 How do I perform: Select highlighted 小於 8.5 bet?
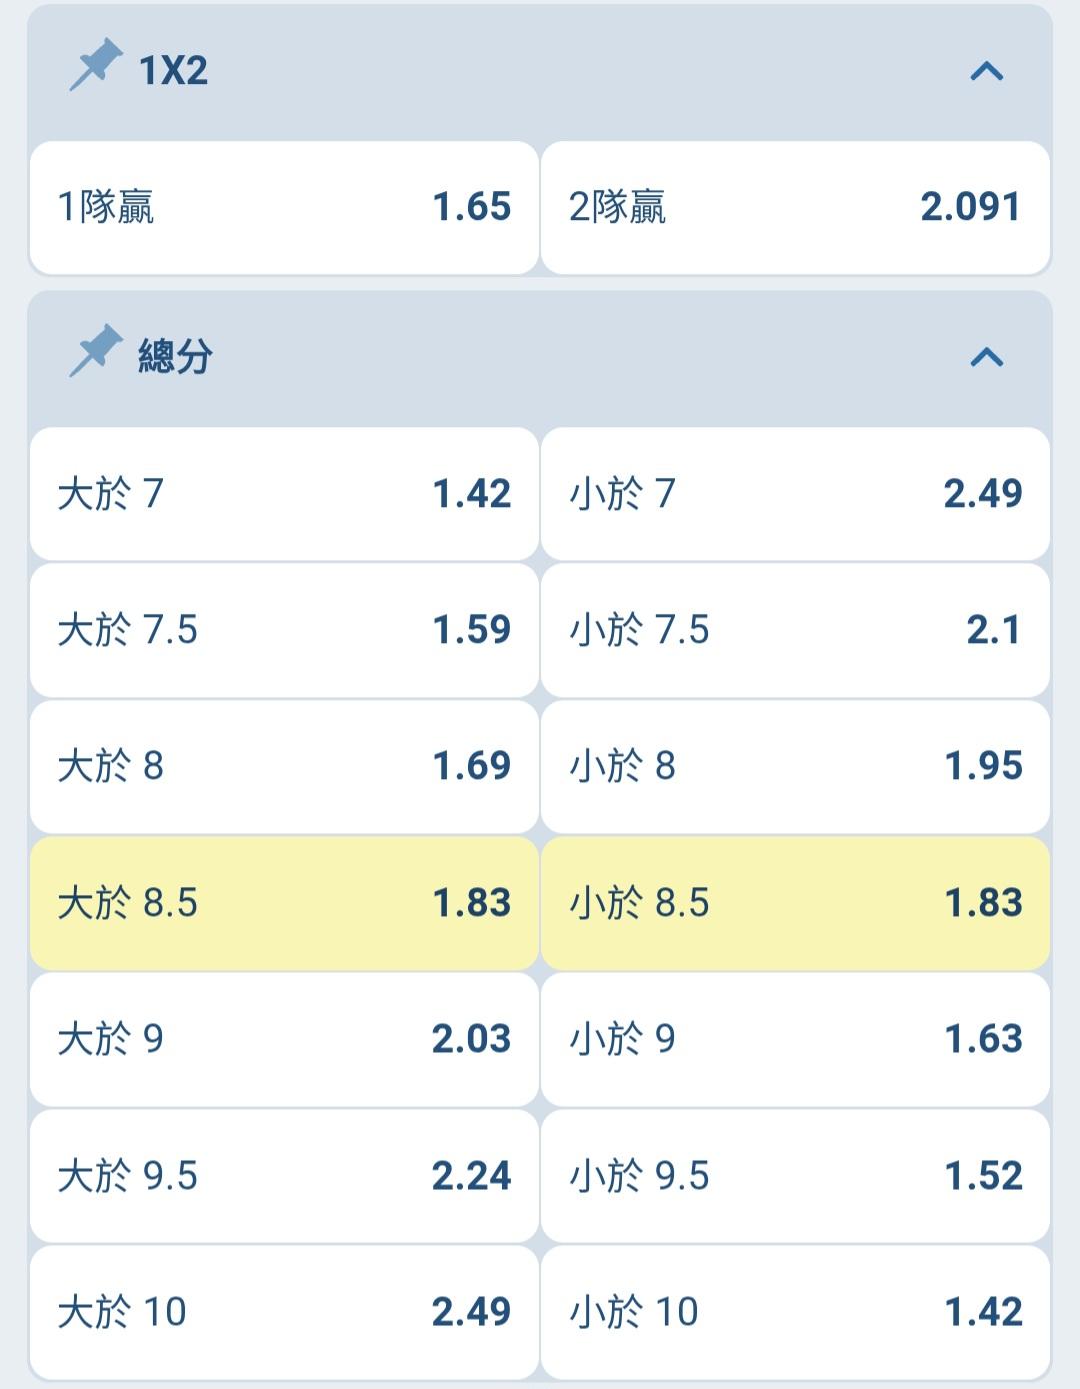pyautogui.click(x=795, y=903)
